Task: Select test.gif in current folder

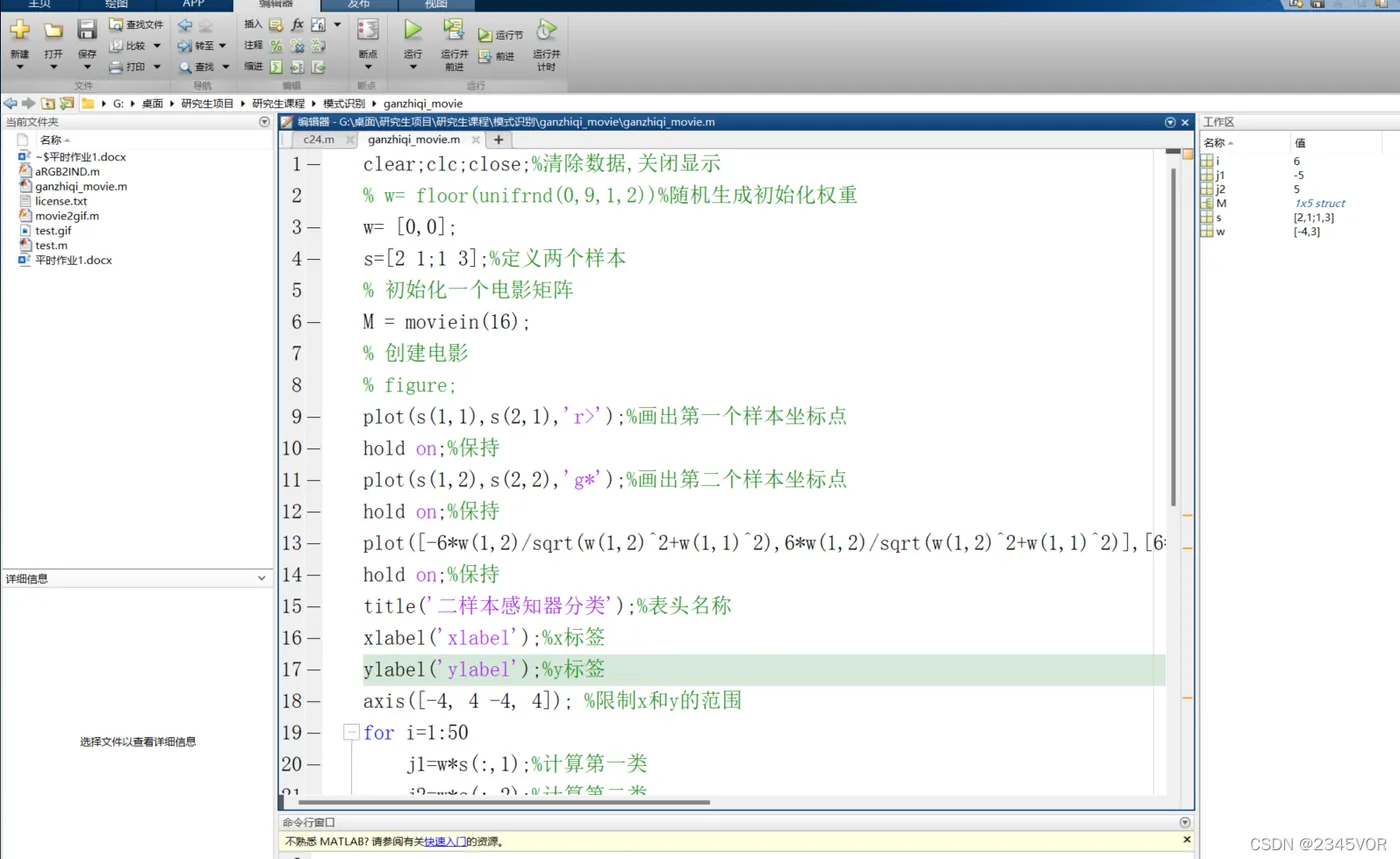Action: [x=54, y=230]
